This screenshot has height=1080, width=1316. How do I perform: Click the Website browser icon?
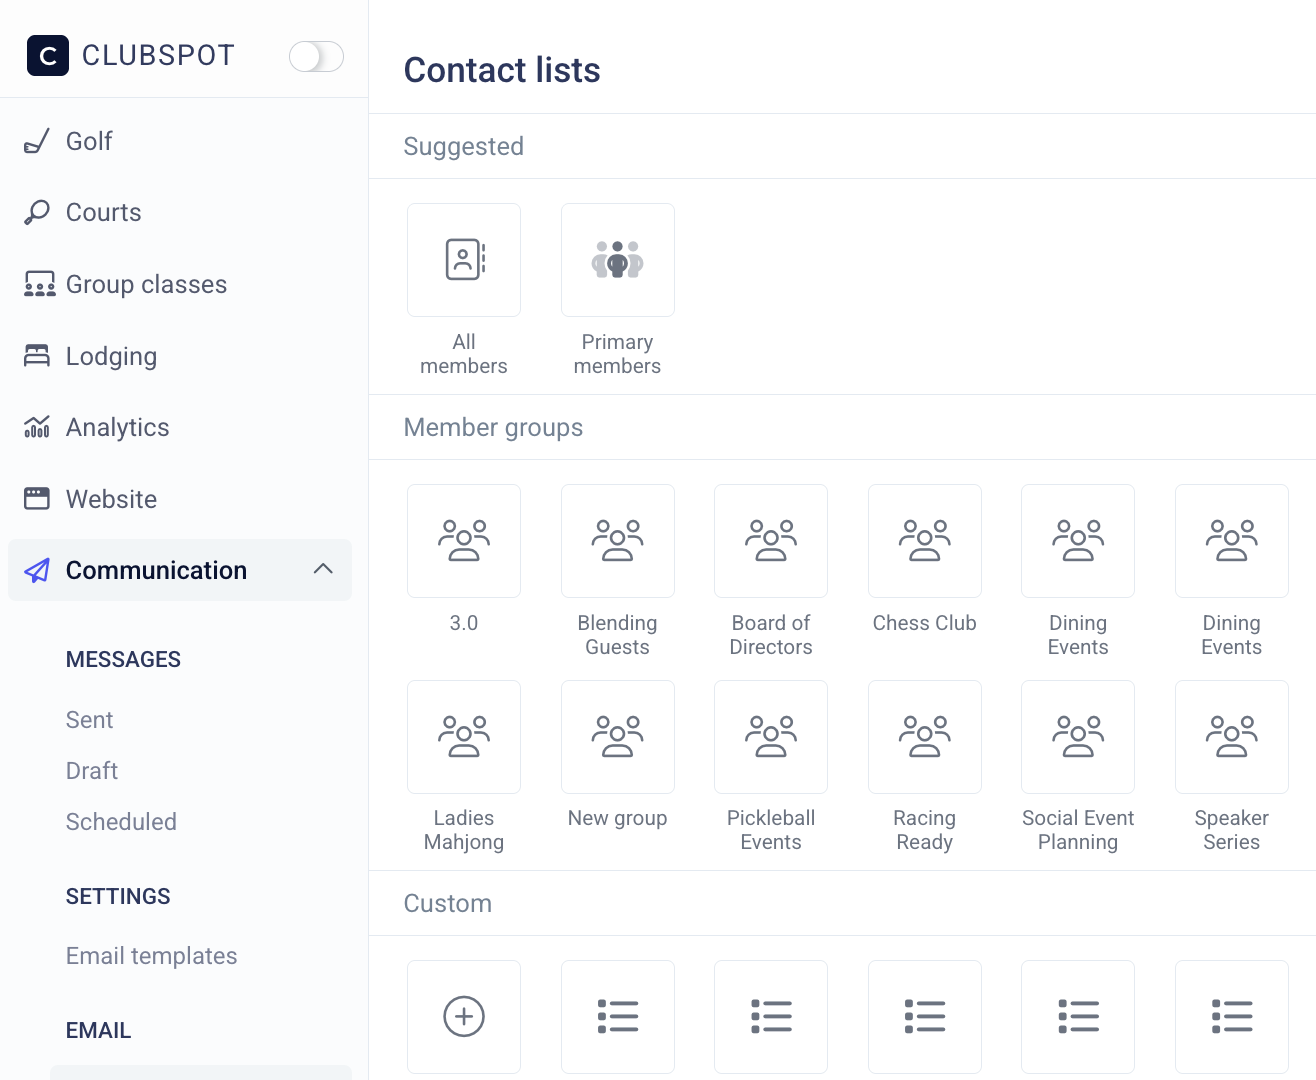point(37,499)
